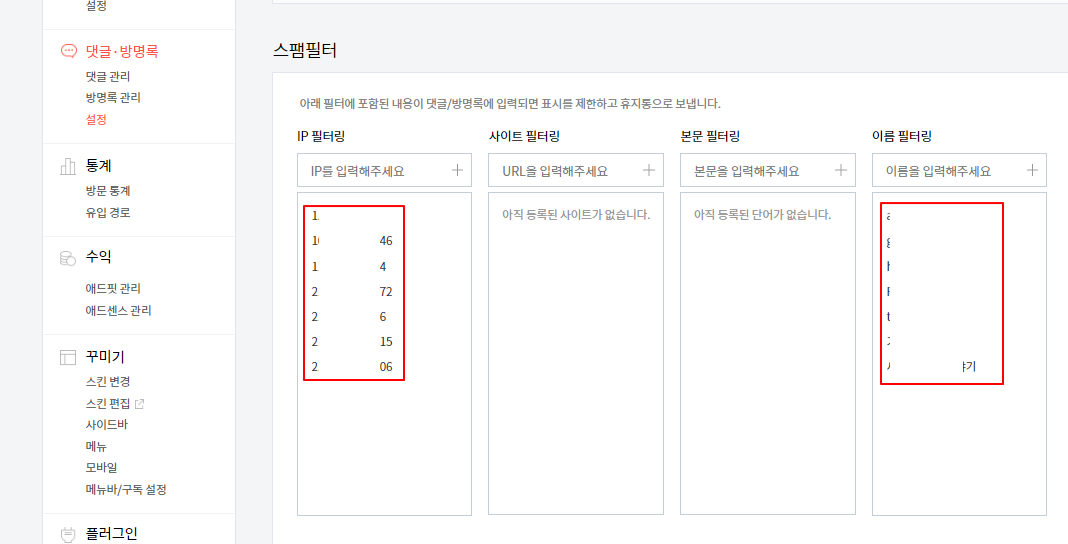The width and height of the screenshot is (1068, 544).
Task: Open 메뉴 under 꾸미기
Action: click(96, 447)
